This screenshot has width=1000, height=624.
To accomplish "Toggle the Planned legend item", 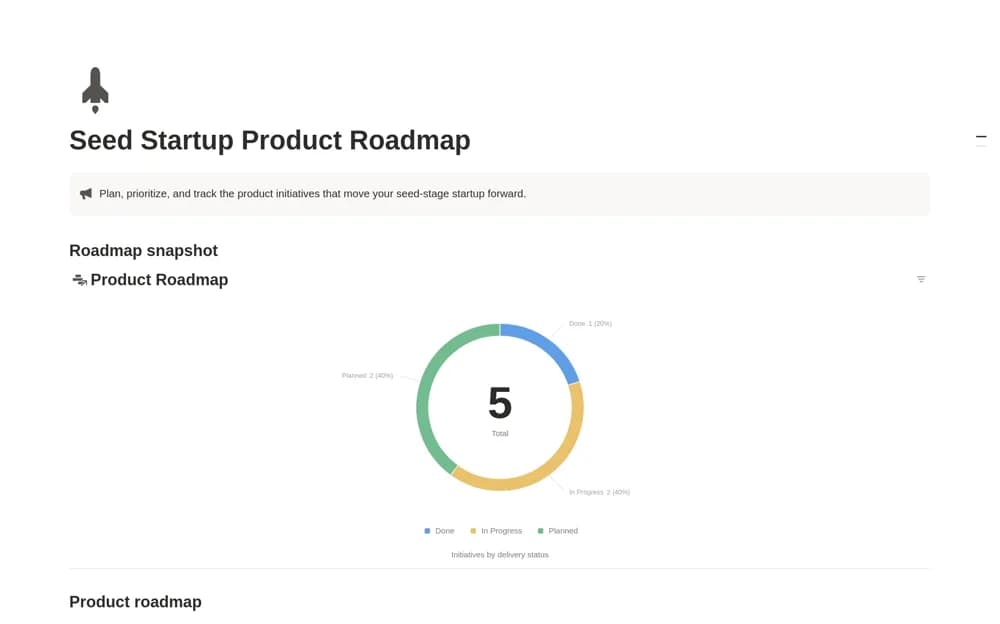I will 558,531.
